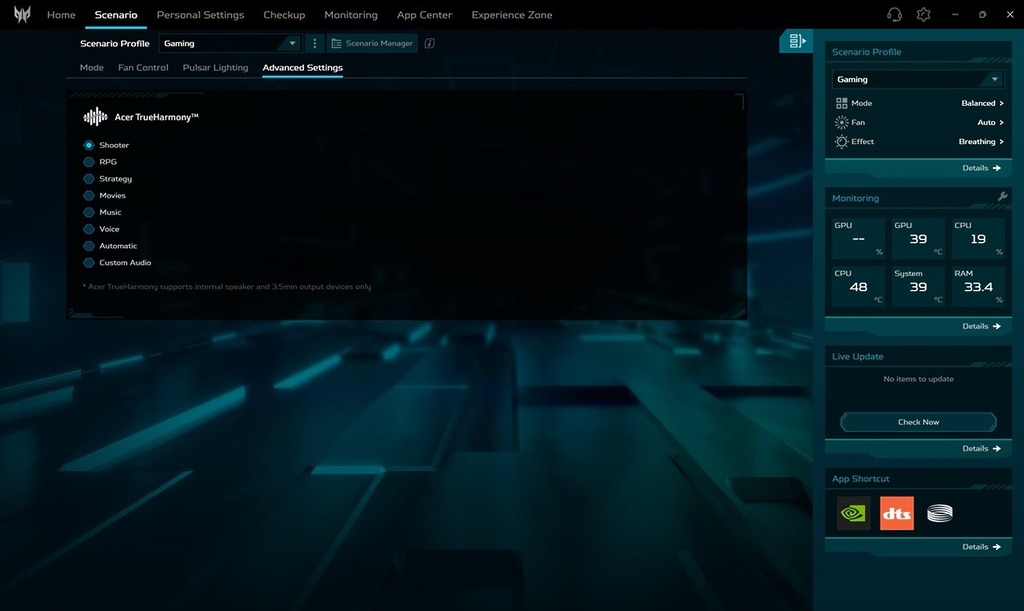Screen dimensions: 1024x611
Task: Click the GPU usage tile showing dashes
Action: (858, 238)
